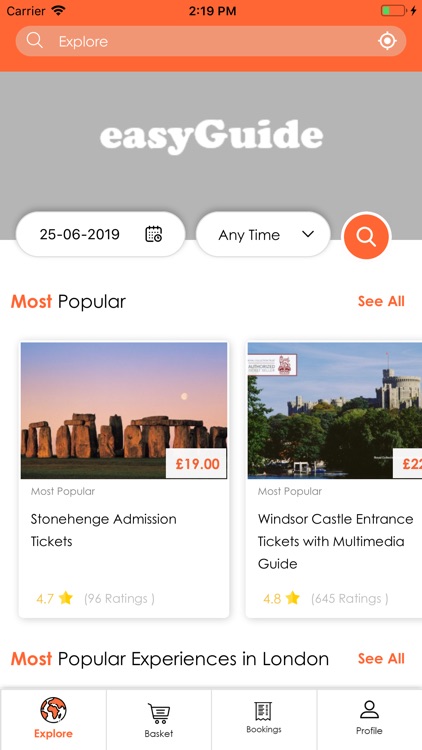Open the 25-06-2019 date picker
The width and height of the screenshot is (422, 750).
[100, 234]
